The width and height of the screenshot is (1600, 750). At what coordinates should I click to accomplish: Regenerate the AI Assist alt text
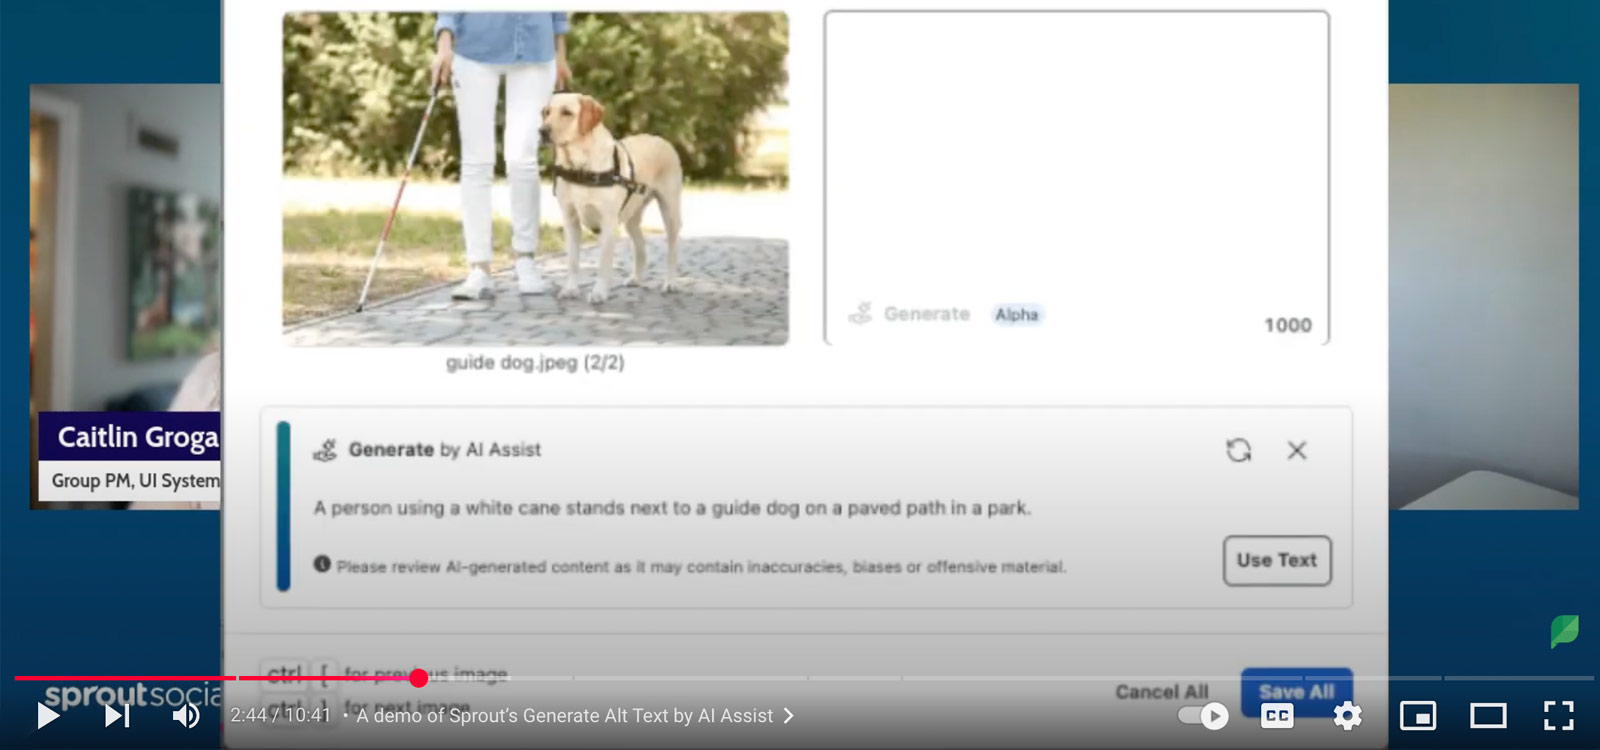click(1238, 451)
